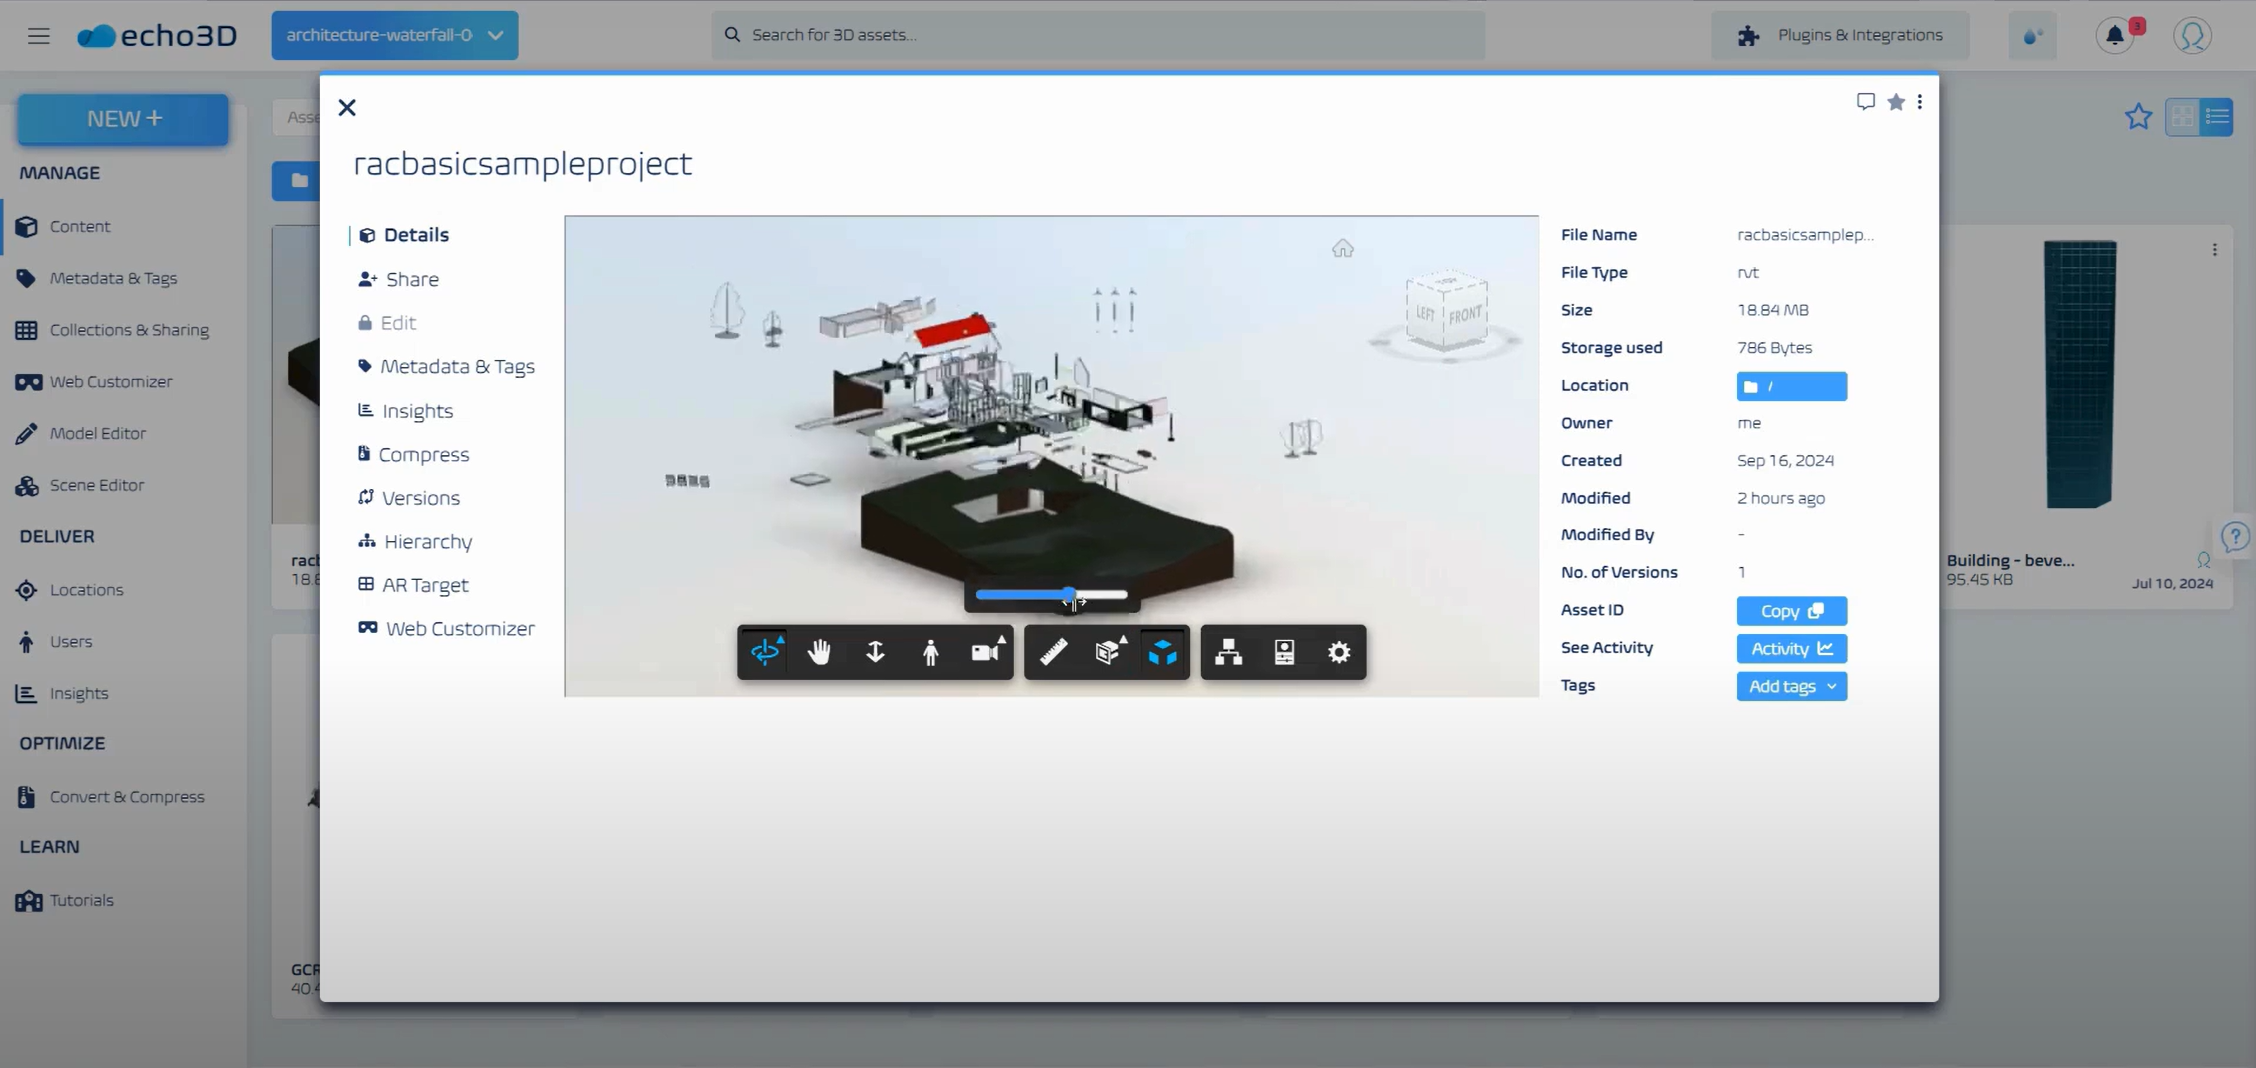Open the Model Browser tree icon

click(1228, 652)
